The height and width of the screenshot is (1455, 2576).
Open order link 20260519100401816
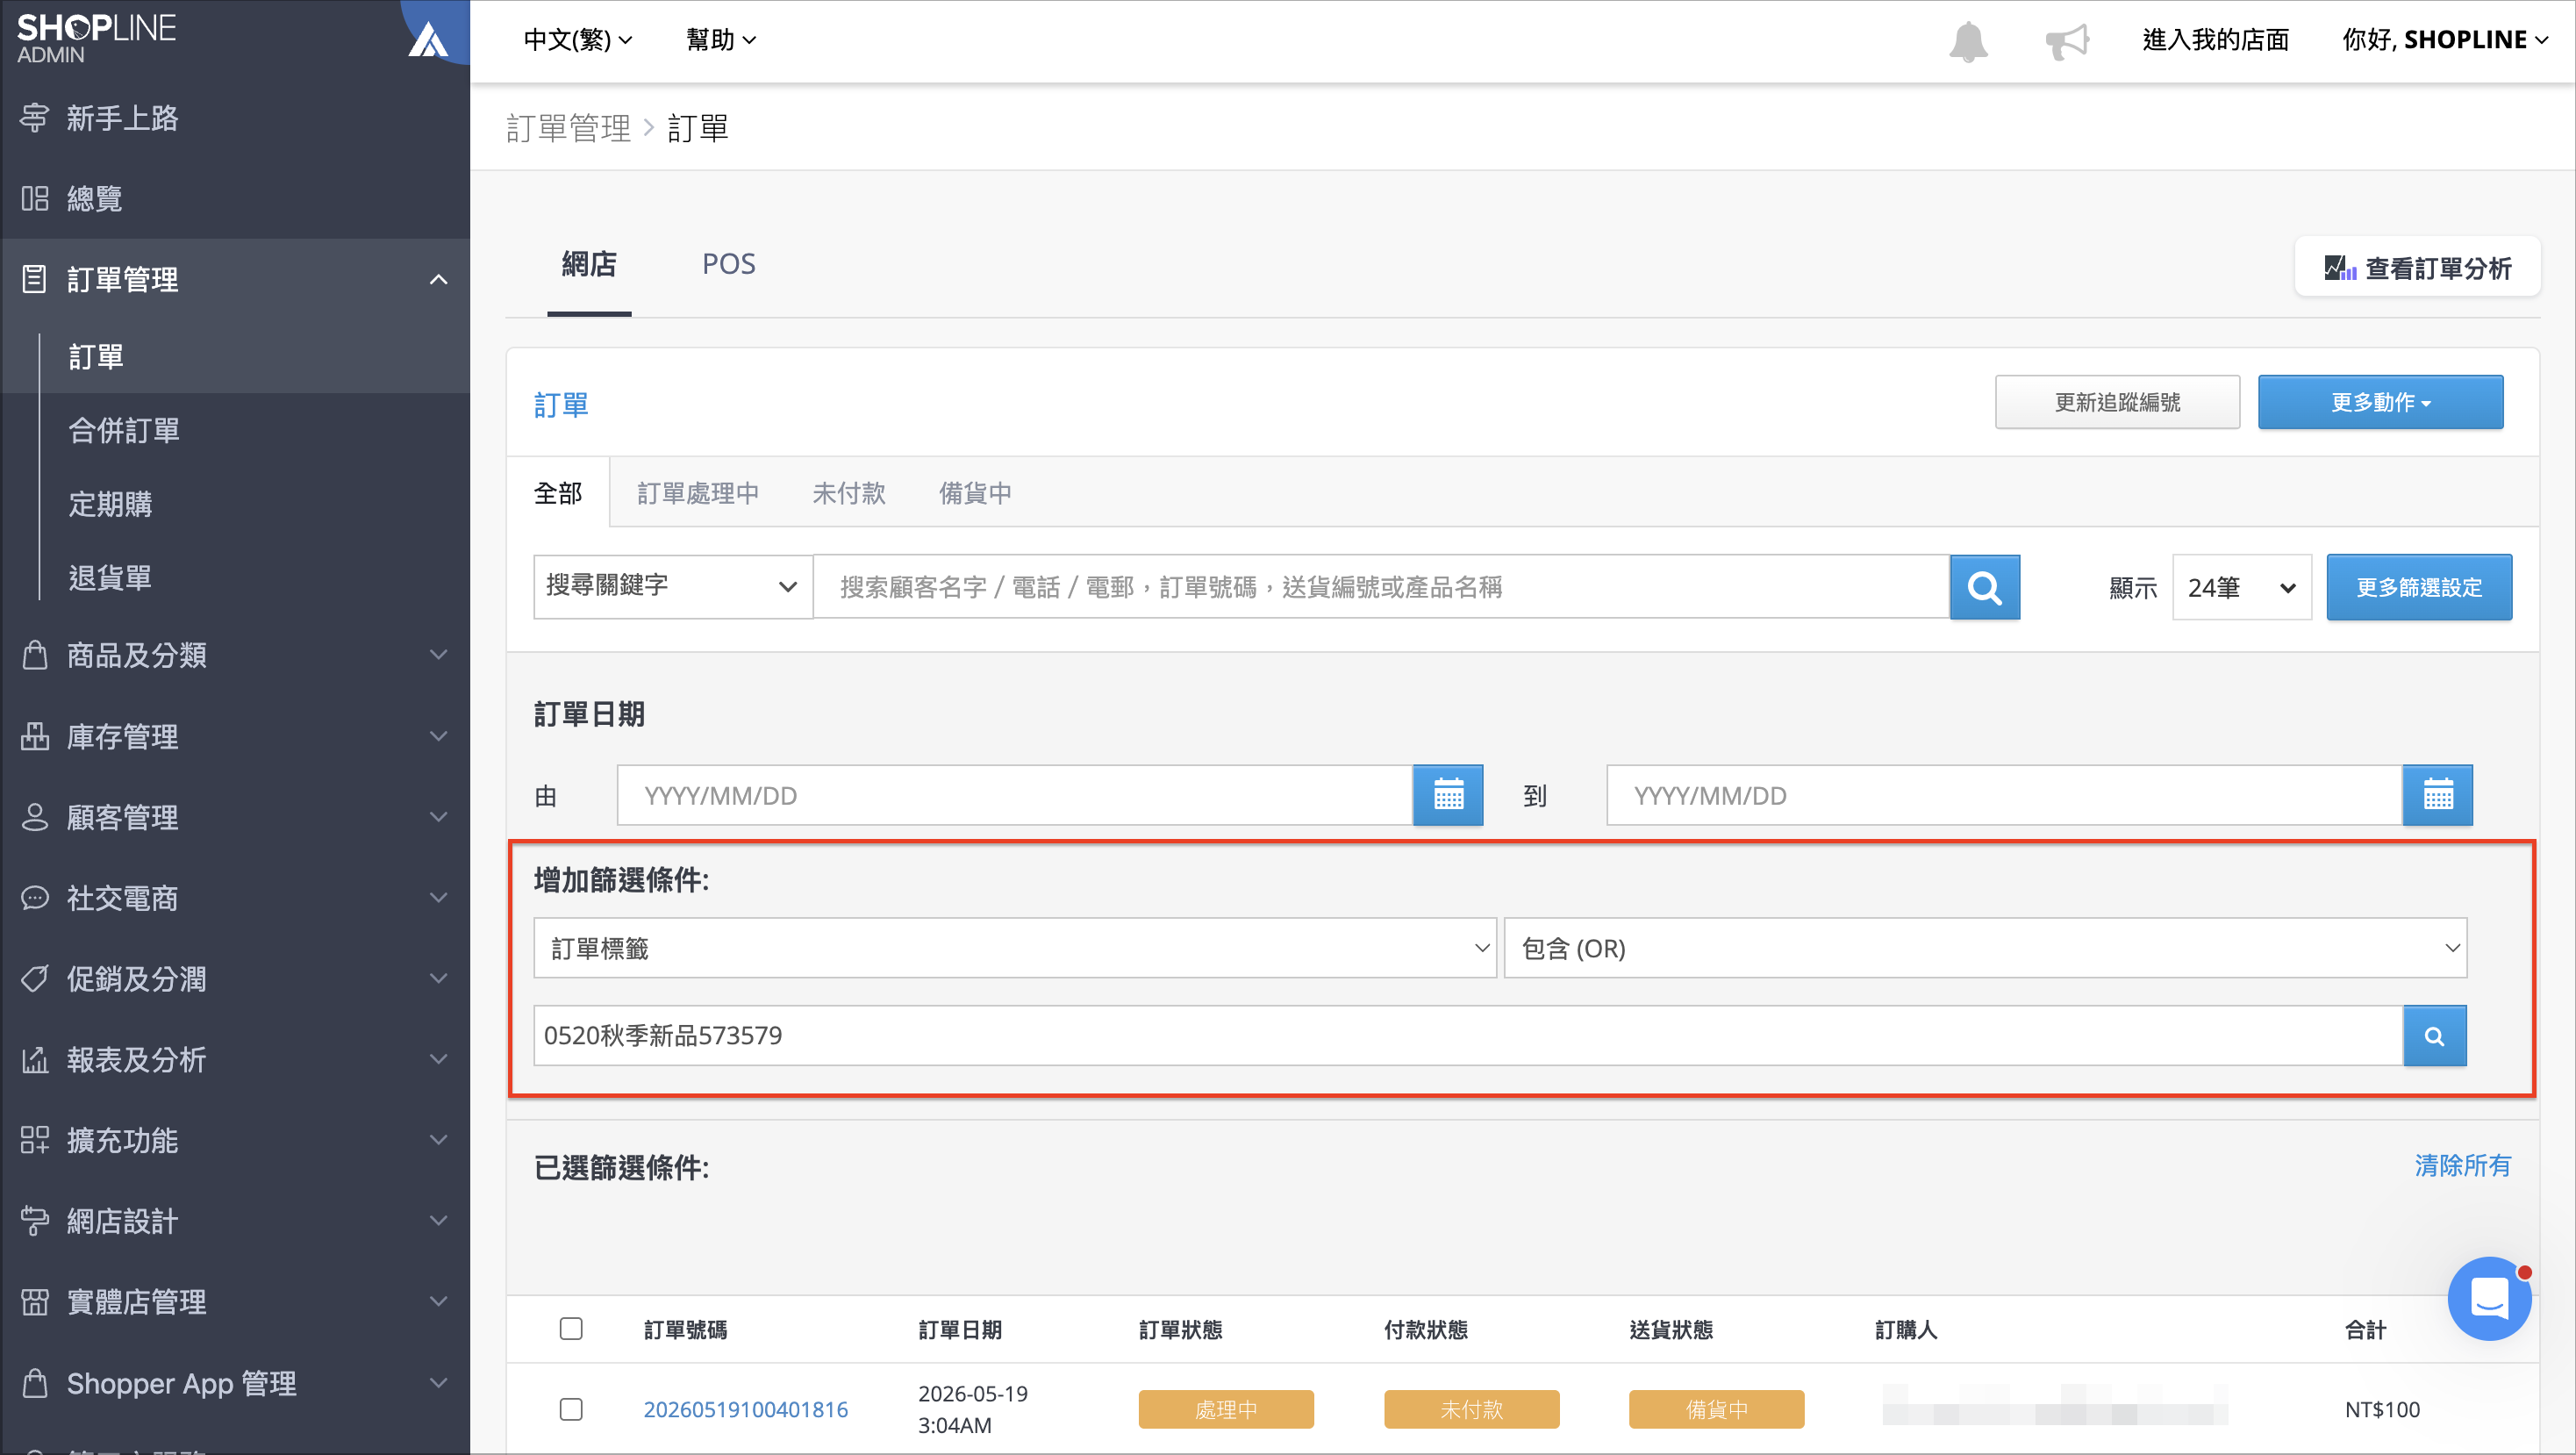pyautogui.click(x=745, y=1409)
